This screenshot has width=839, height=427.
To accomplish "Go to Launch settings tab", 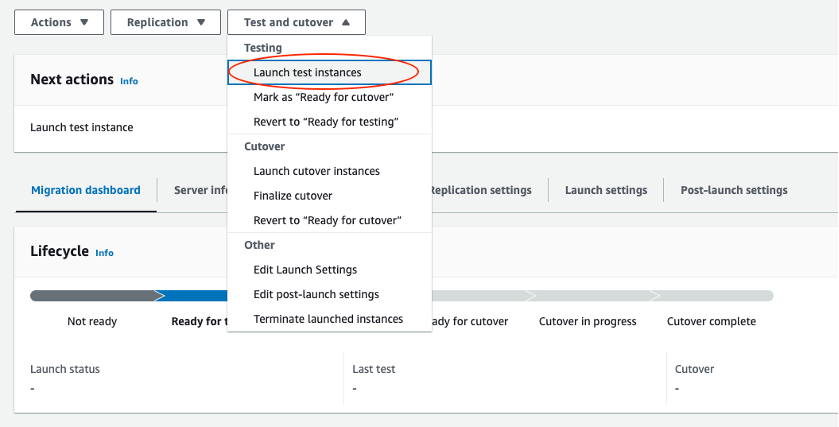I will tap(606, 190).
